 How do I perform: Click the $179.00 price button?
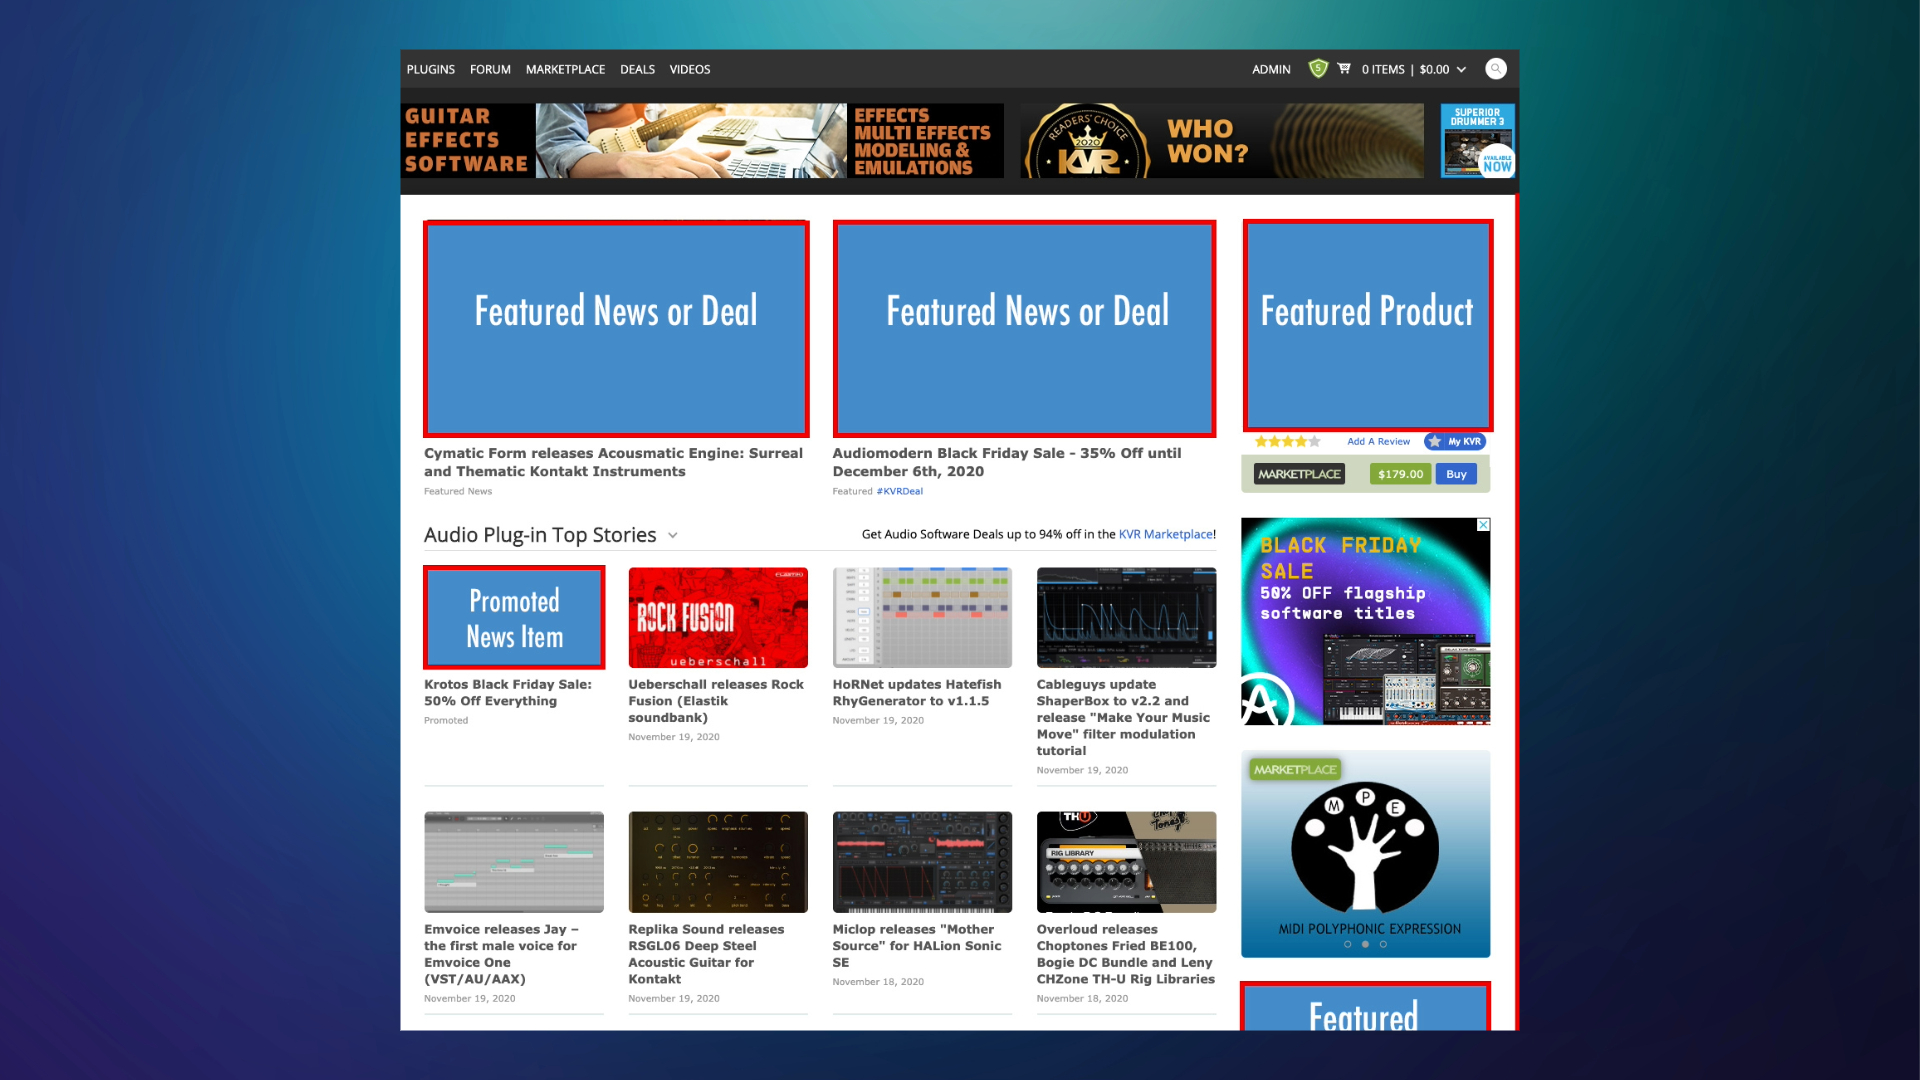1400,474
